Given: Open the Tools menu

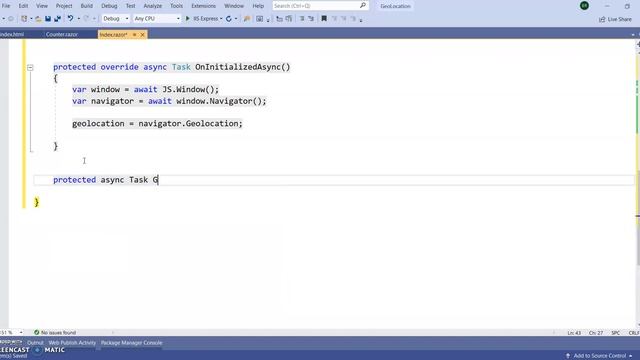Looking at the screenshot, I should (176, 6).
